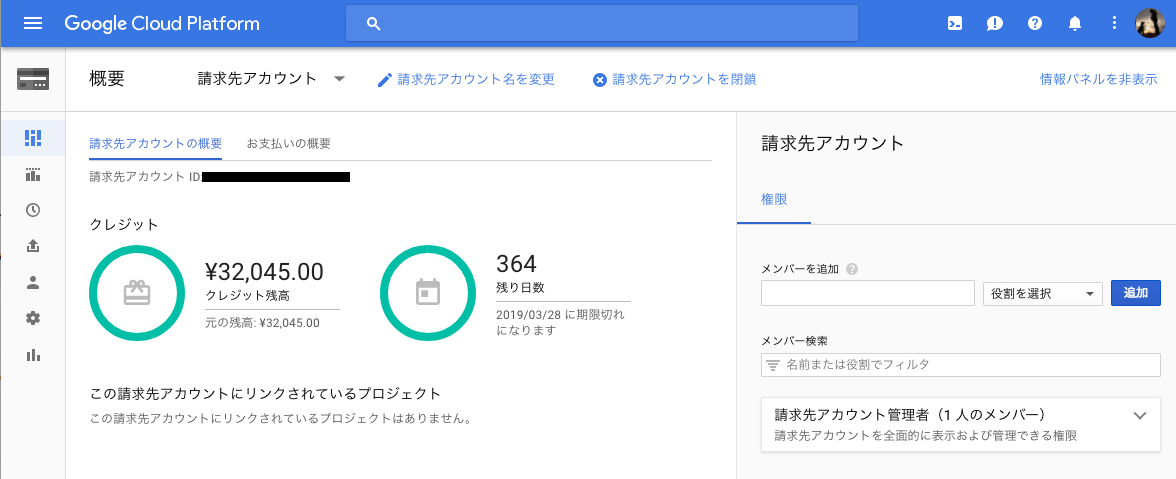Open the billing overview sidebar icon
The image size is (1176, 479).
(33, 137)
